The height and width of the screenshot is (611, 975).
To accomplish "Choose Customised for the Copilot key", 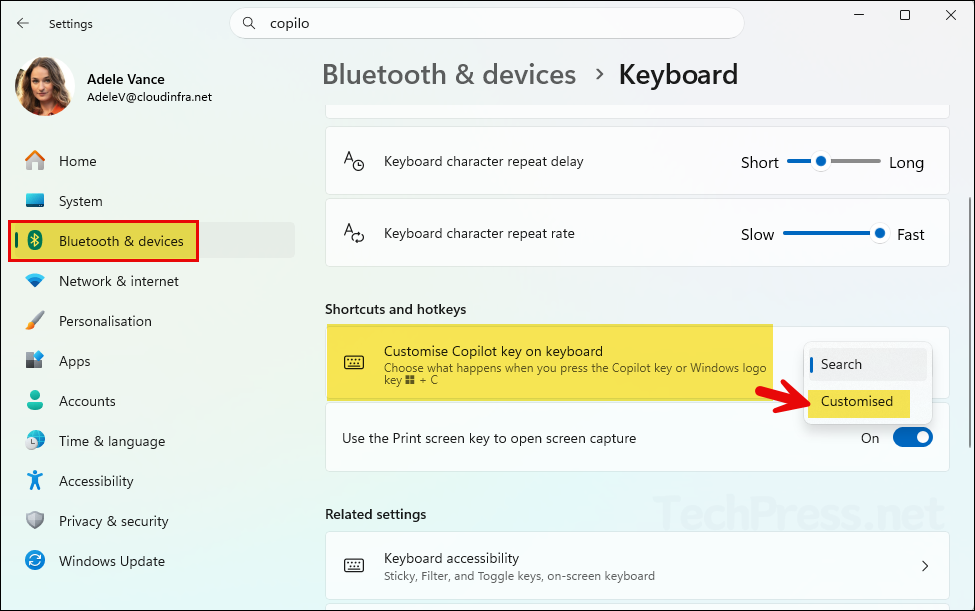I will (x=858, y=402).
